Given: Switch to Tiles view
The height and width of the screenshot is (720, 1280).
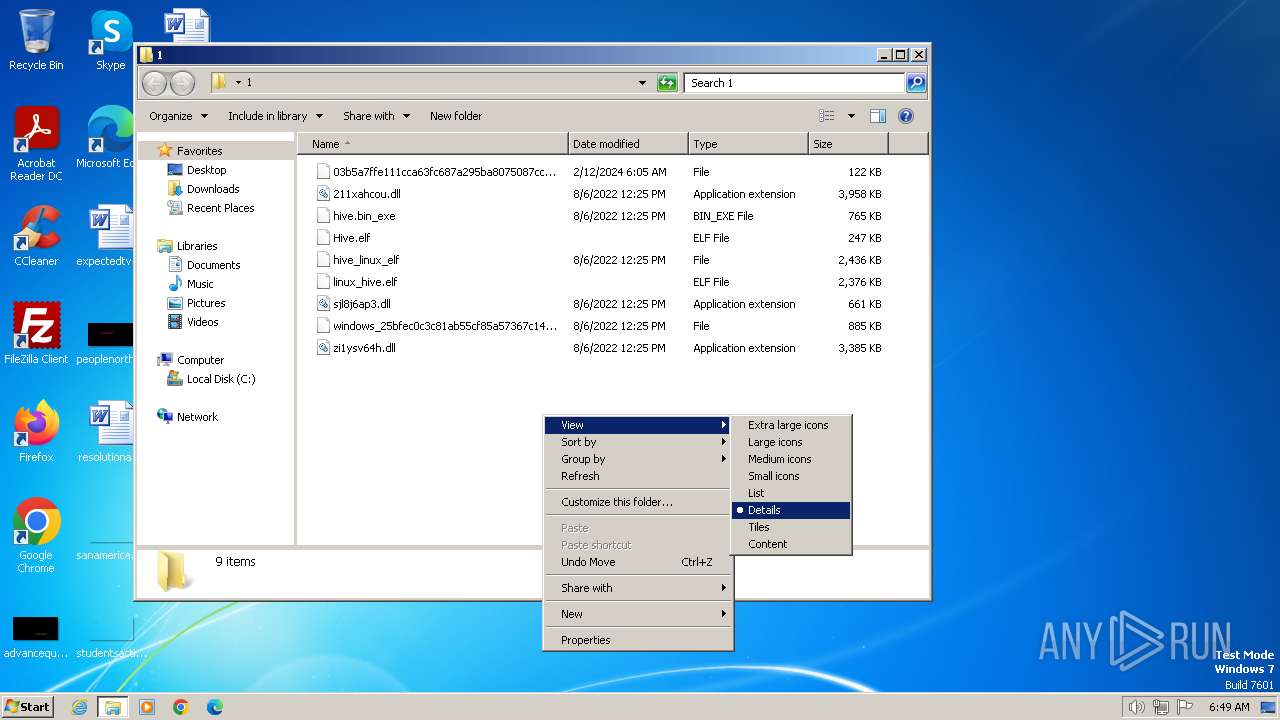Looking at the screenshot, I should point(791,527).
